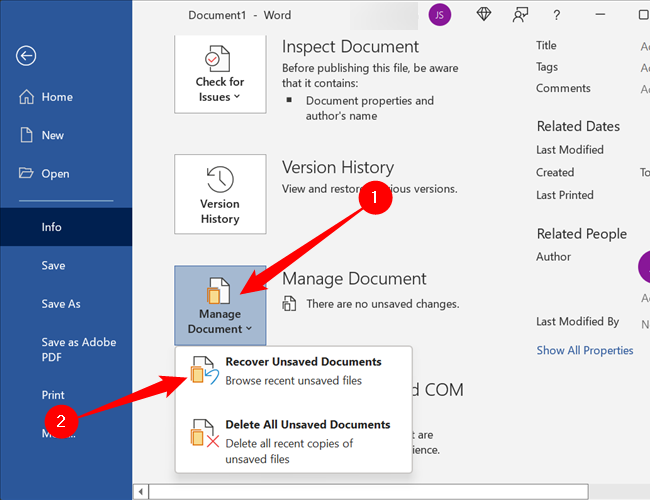The image size is (650, 500).
Task: Choose Save As in the sidebar
Action: [66, 304]
